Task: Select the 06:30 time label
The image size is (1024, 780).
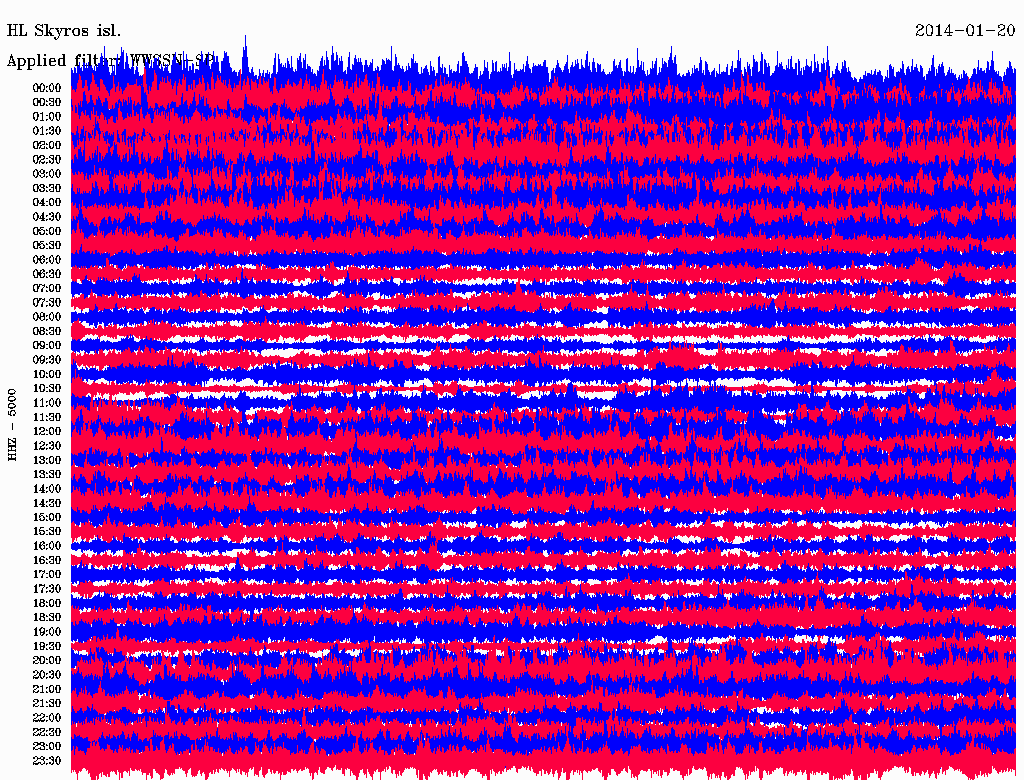Action: [47, 274]
